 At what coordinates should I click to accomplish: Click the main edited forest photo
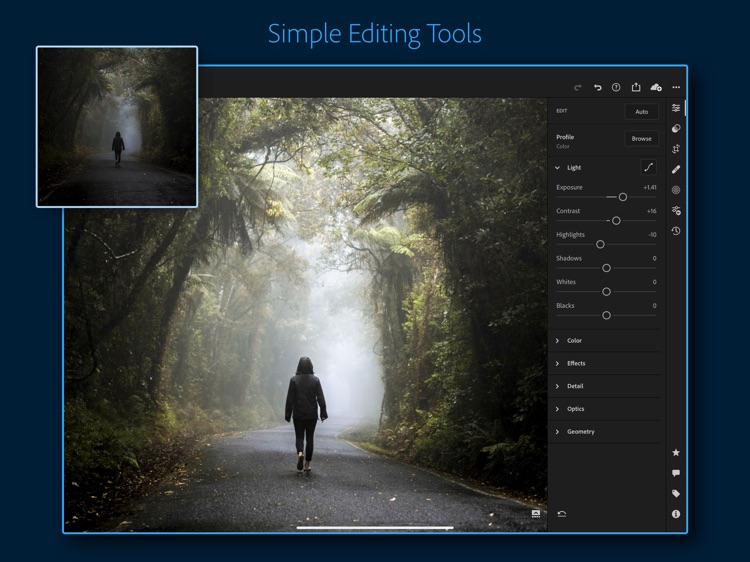[306, 315]
